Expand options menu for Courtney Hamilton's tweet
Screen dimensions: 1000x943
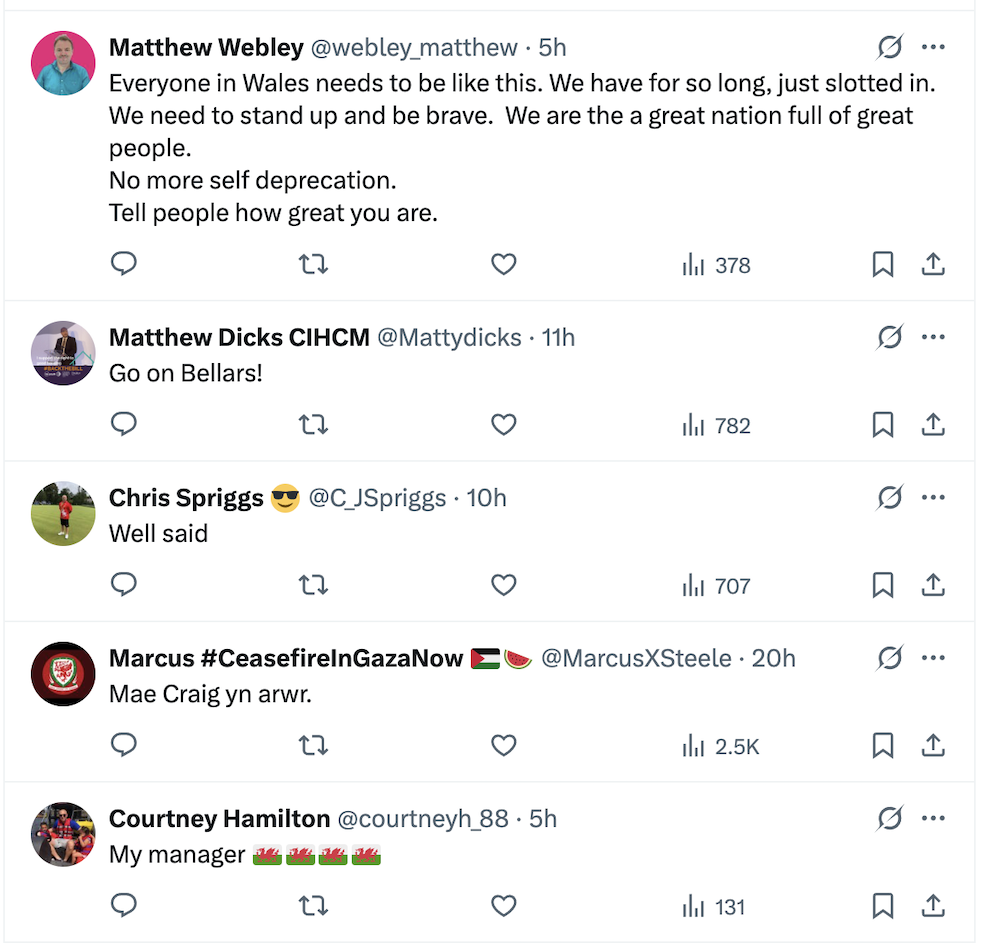(933, 819)
